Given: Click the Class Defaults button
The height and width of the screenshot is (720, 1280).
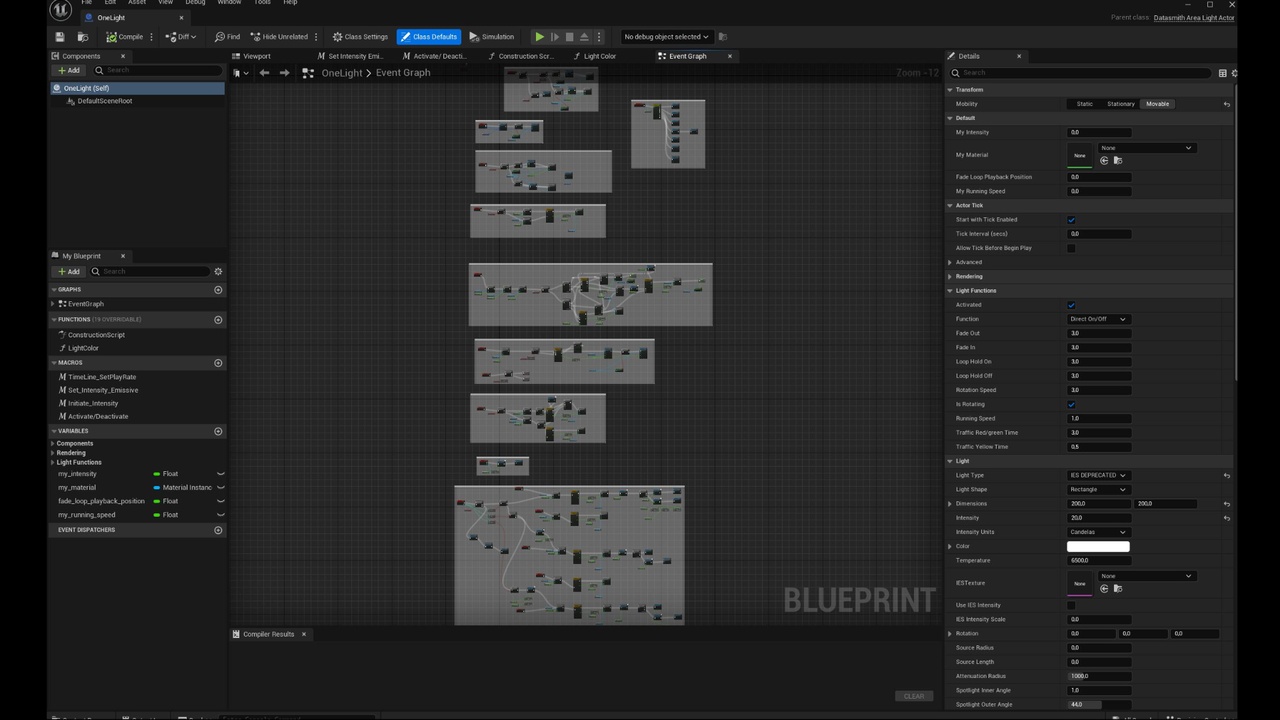Looking at the screenshot, I should (x=429, y=37).
